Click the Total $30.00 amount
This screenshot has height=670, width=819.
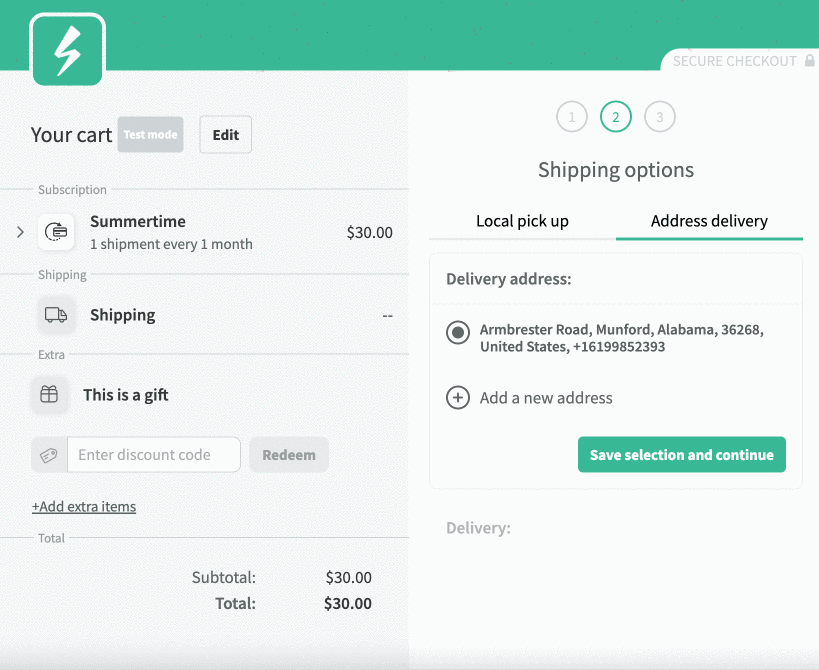348,604
